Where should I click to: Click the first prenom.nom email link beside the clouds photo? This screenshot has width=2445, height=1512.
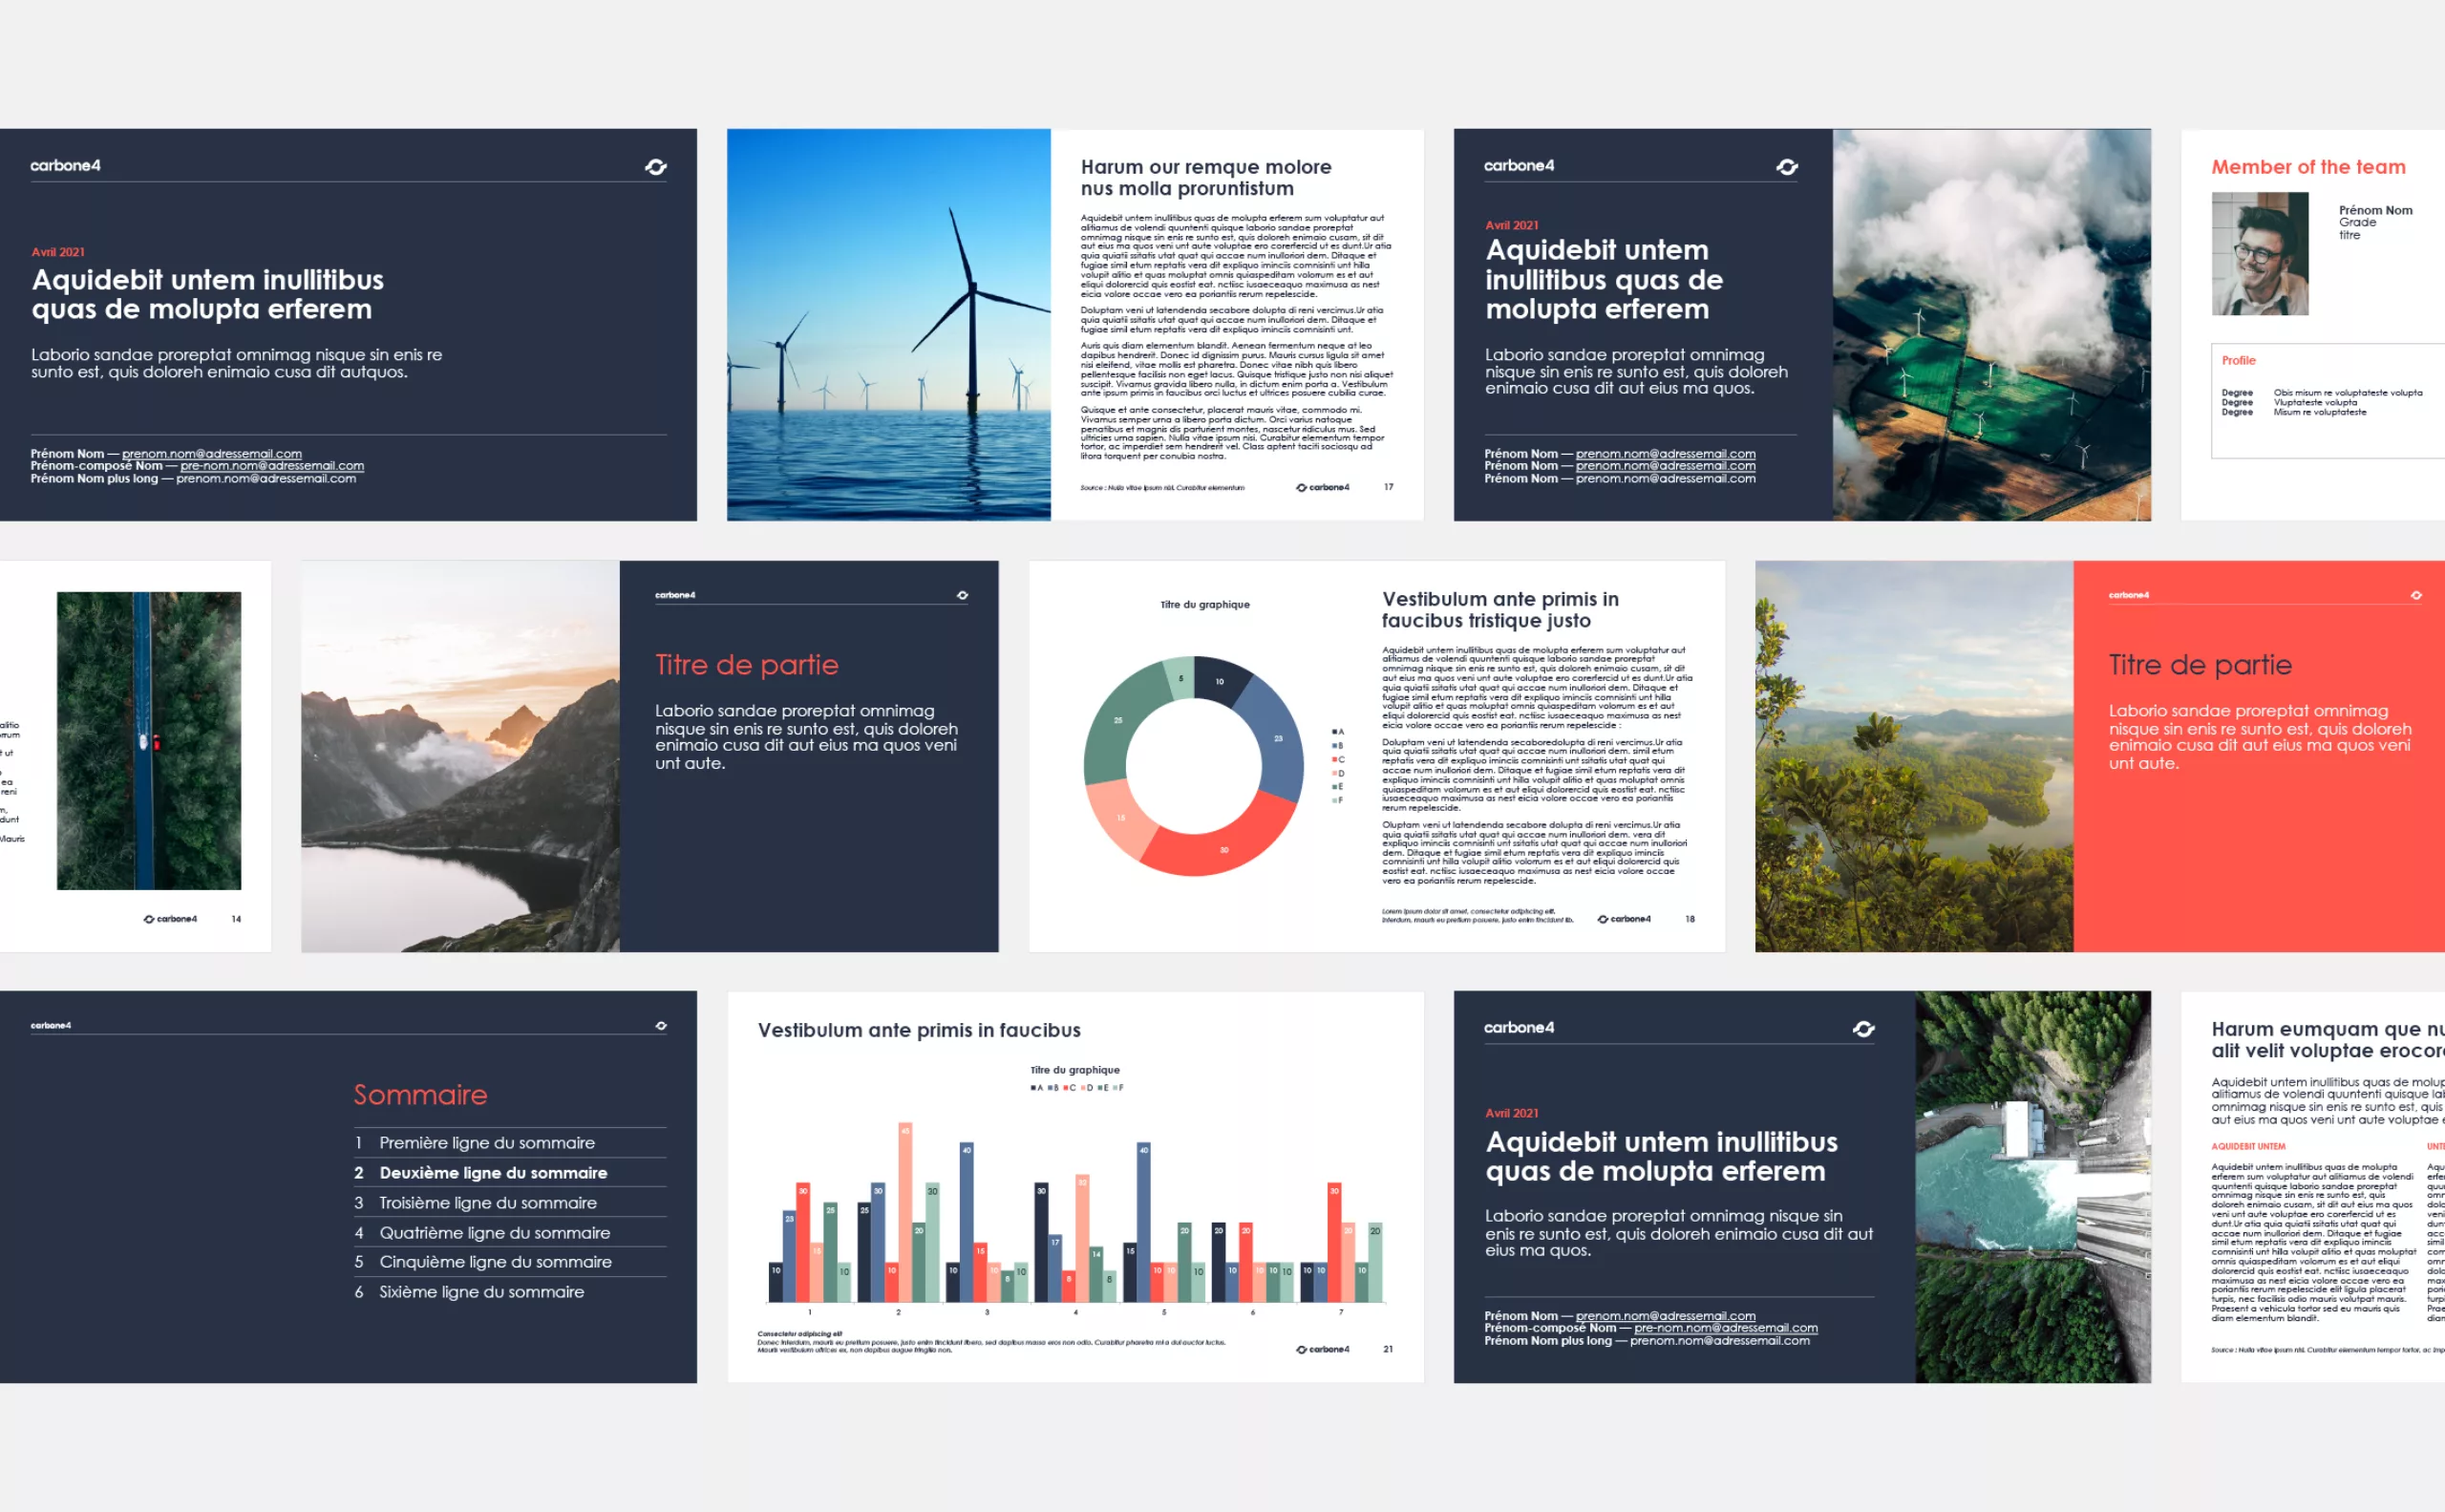click(1665, 454)
